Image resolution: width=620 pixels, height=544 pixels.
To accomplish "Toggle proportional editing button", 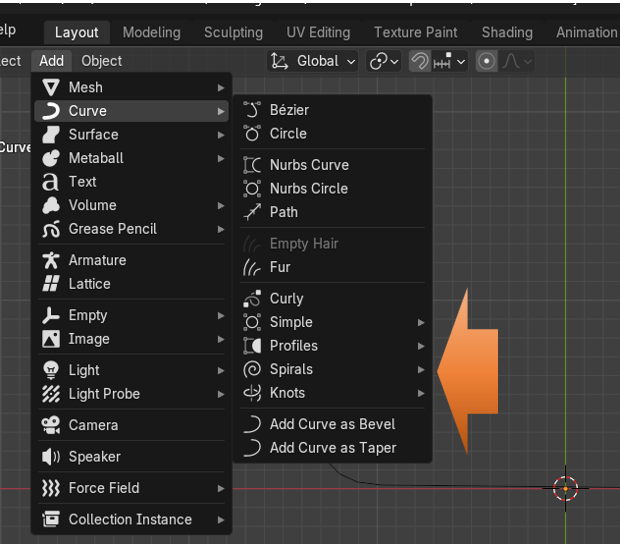I will click(x=487, y=61).
